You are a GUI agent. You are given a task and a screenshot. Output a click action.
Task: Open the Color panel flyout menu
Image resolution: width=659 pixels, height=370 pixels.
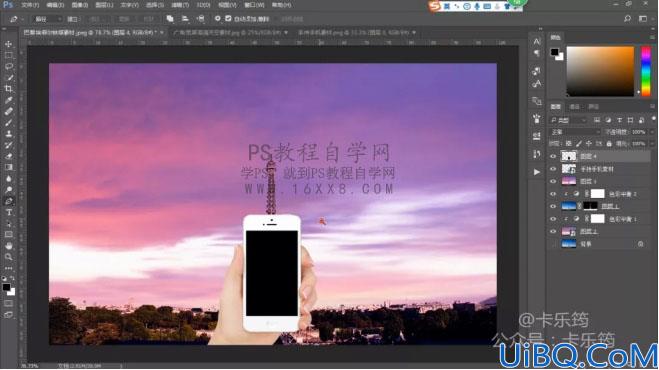[652, 37]
